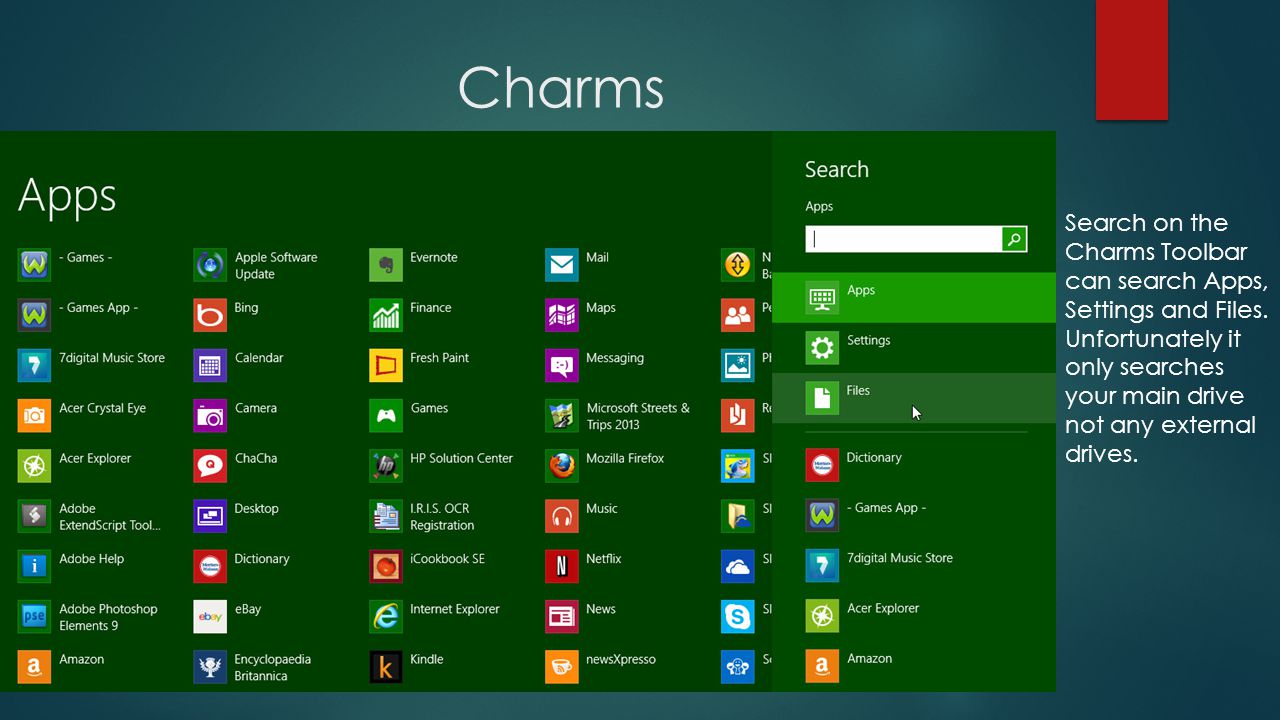Open the Adobe Help app

[x=71, y=566]
